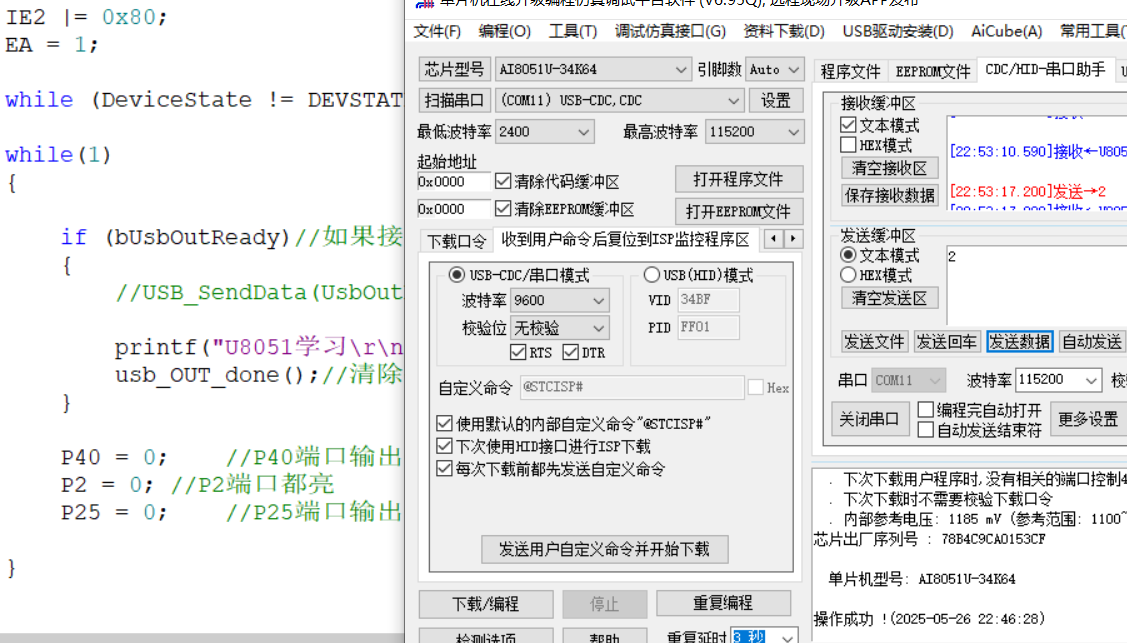Viewport: 1127px width, 643px height.
Task: Open the 校验位 无校验 dropdown
Action: (x=559, y=328)
